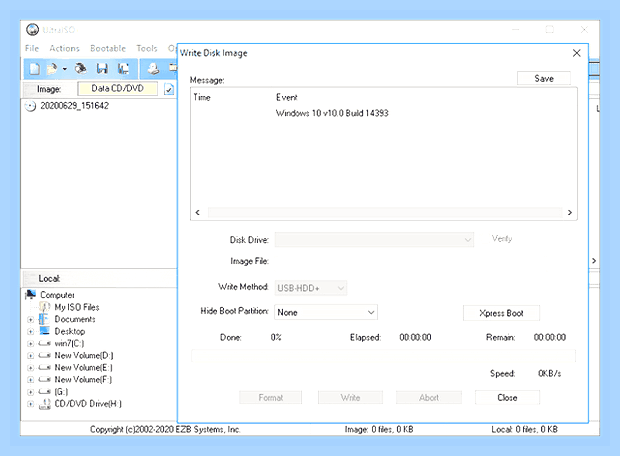Click the New Volume(D:) drive icon

point(44,355)
